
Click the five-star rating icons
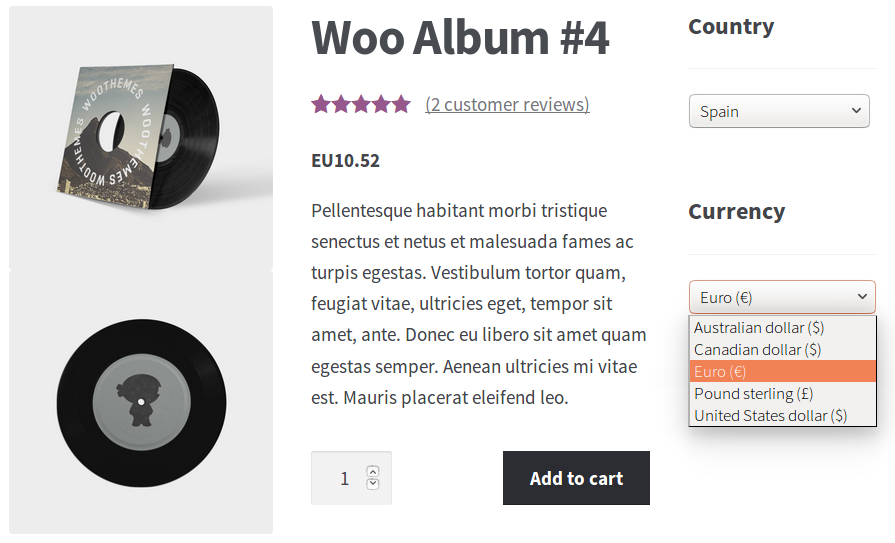360,104
